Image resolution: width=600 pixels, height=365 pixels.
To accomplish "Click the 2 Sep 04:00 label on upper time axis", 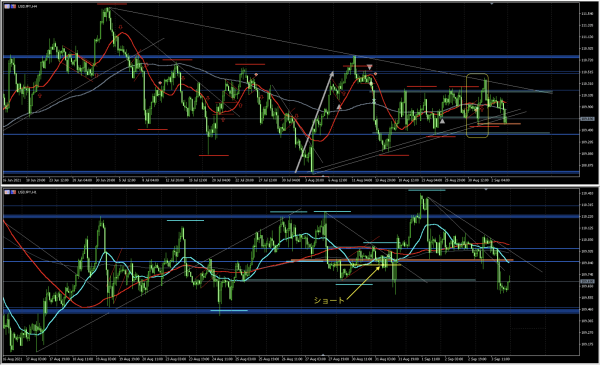I will coord(501,180).
